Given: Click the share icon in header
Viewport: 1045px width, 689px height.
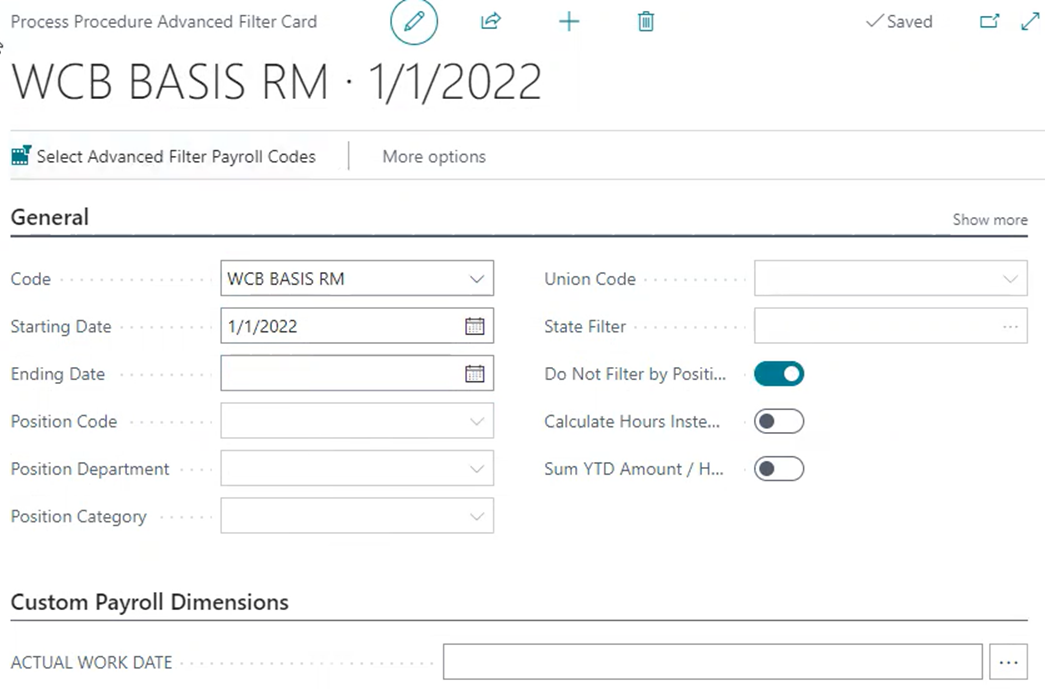Looking at the screenshot, I should click(490, 21).
